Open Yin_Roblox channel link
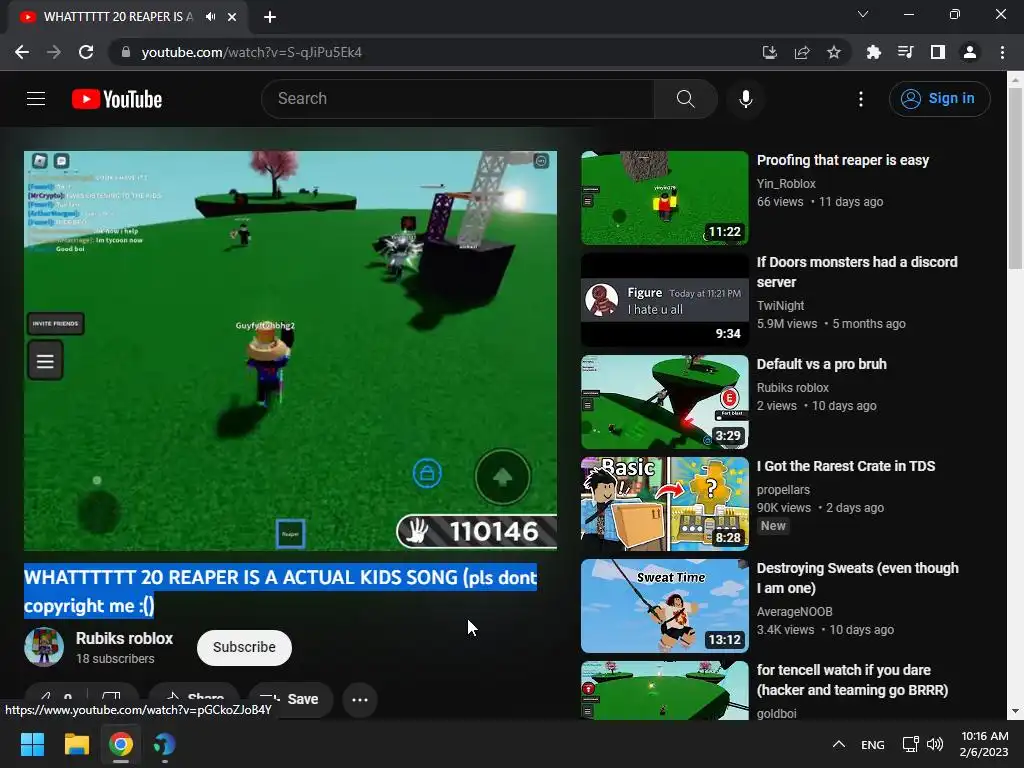This screenshot has height=768, width=1024. pos(786,184)
